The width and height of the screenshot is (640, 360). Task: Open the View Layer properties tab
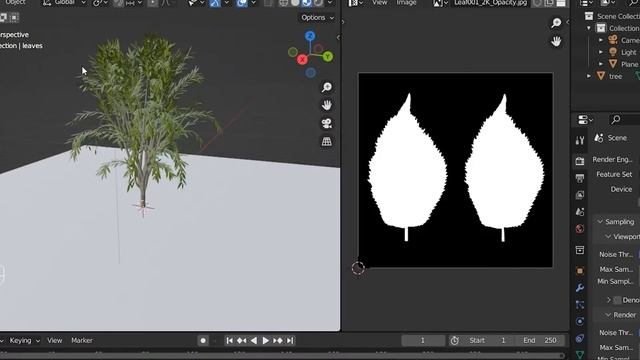tap(580, 195)
